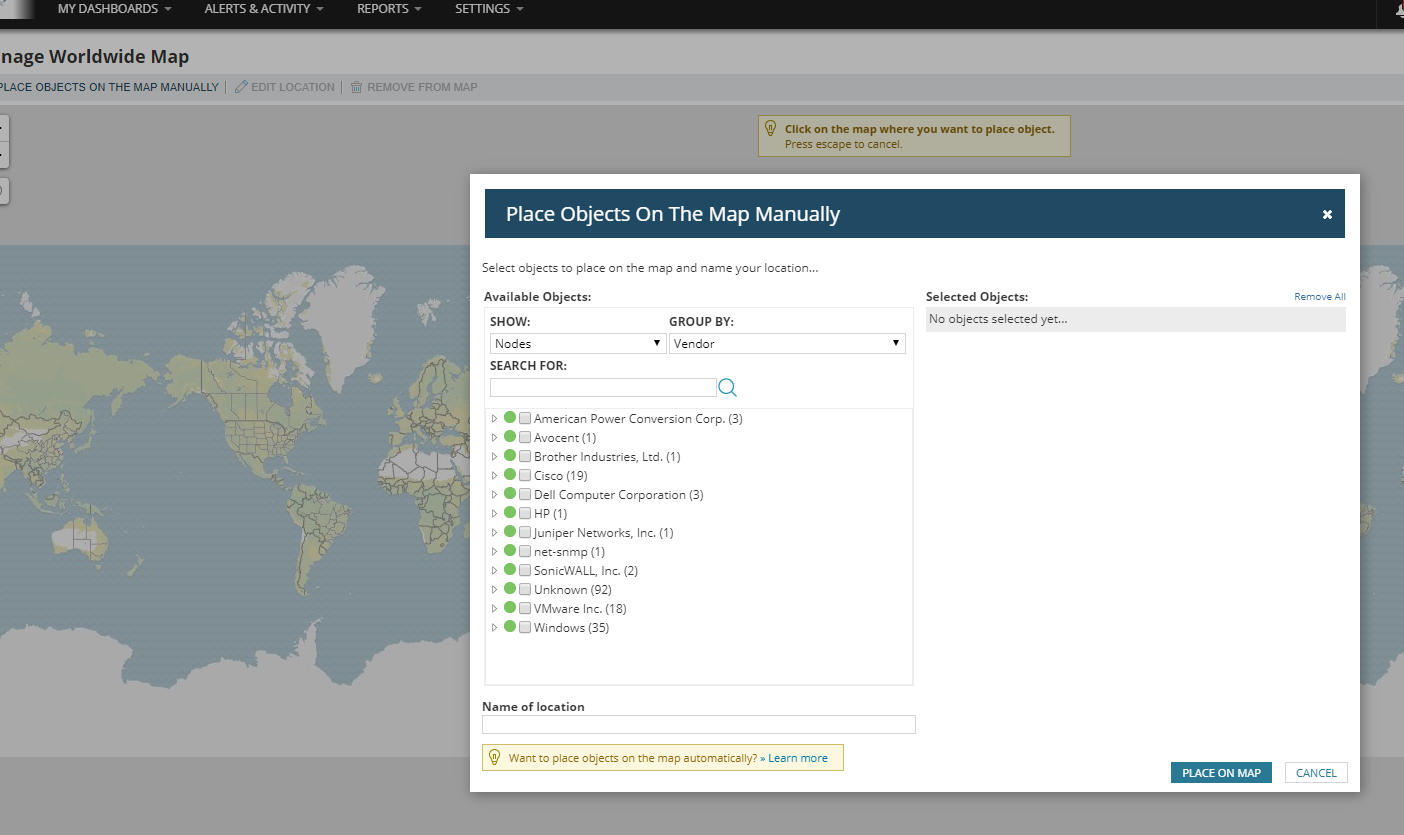Click the Name of location field

pyautogui.click(x=698, y=725)
